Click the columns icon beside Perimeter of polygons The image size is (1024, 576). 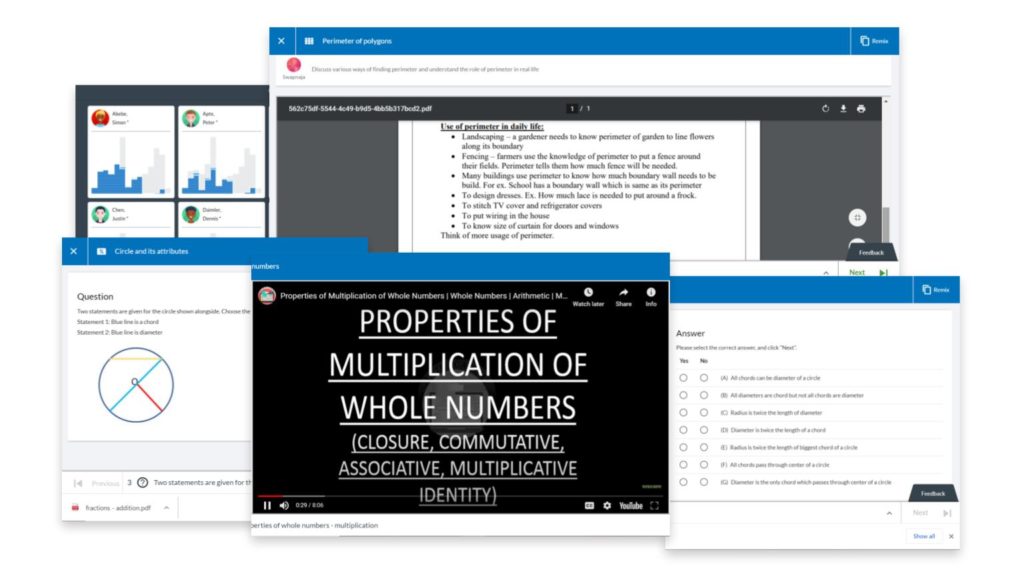coord(309,40)
